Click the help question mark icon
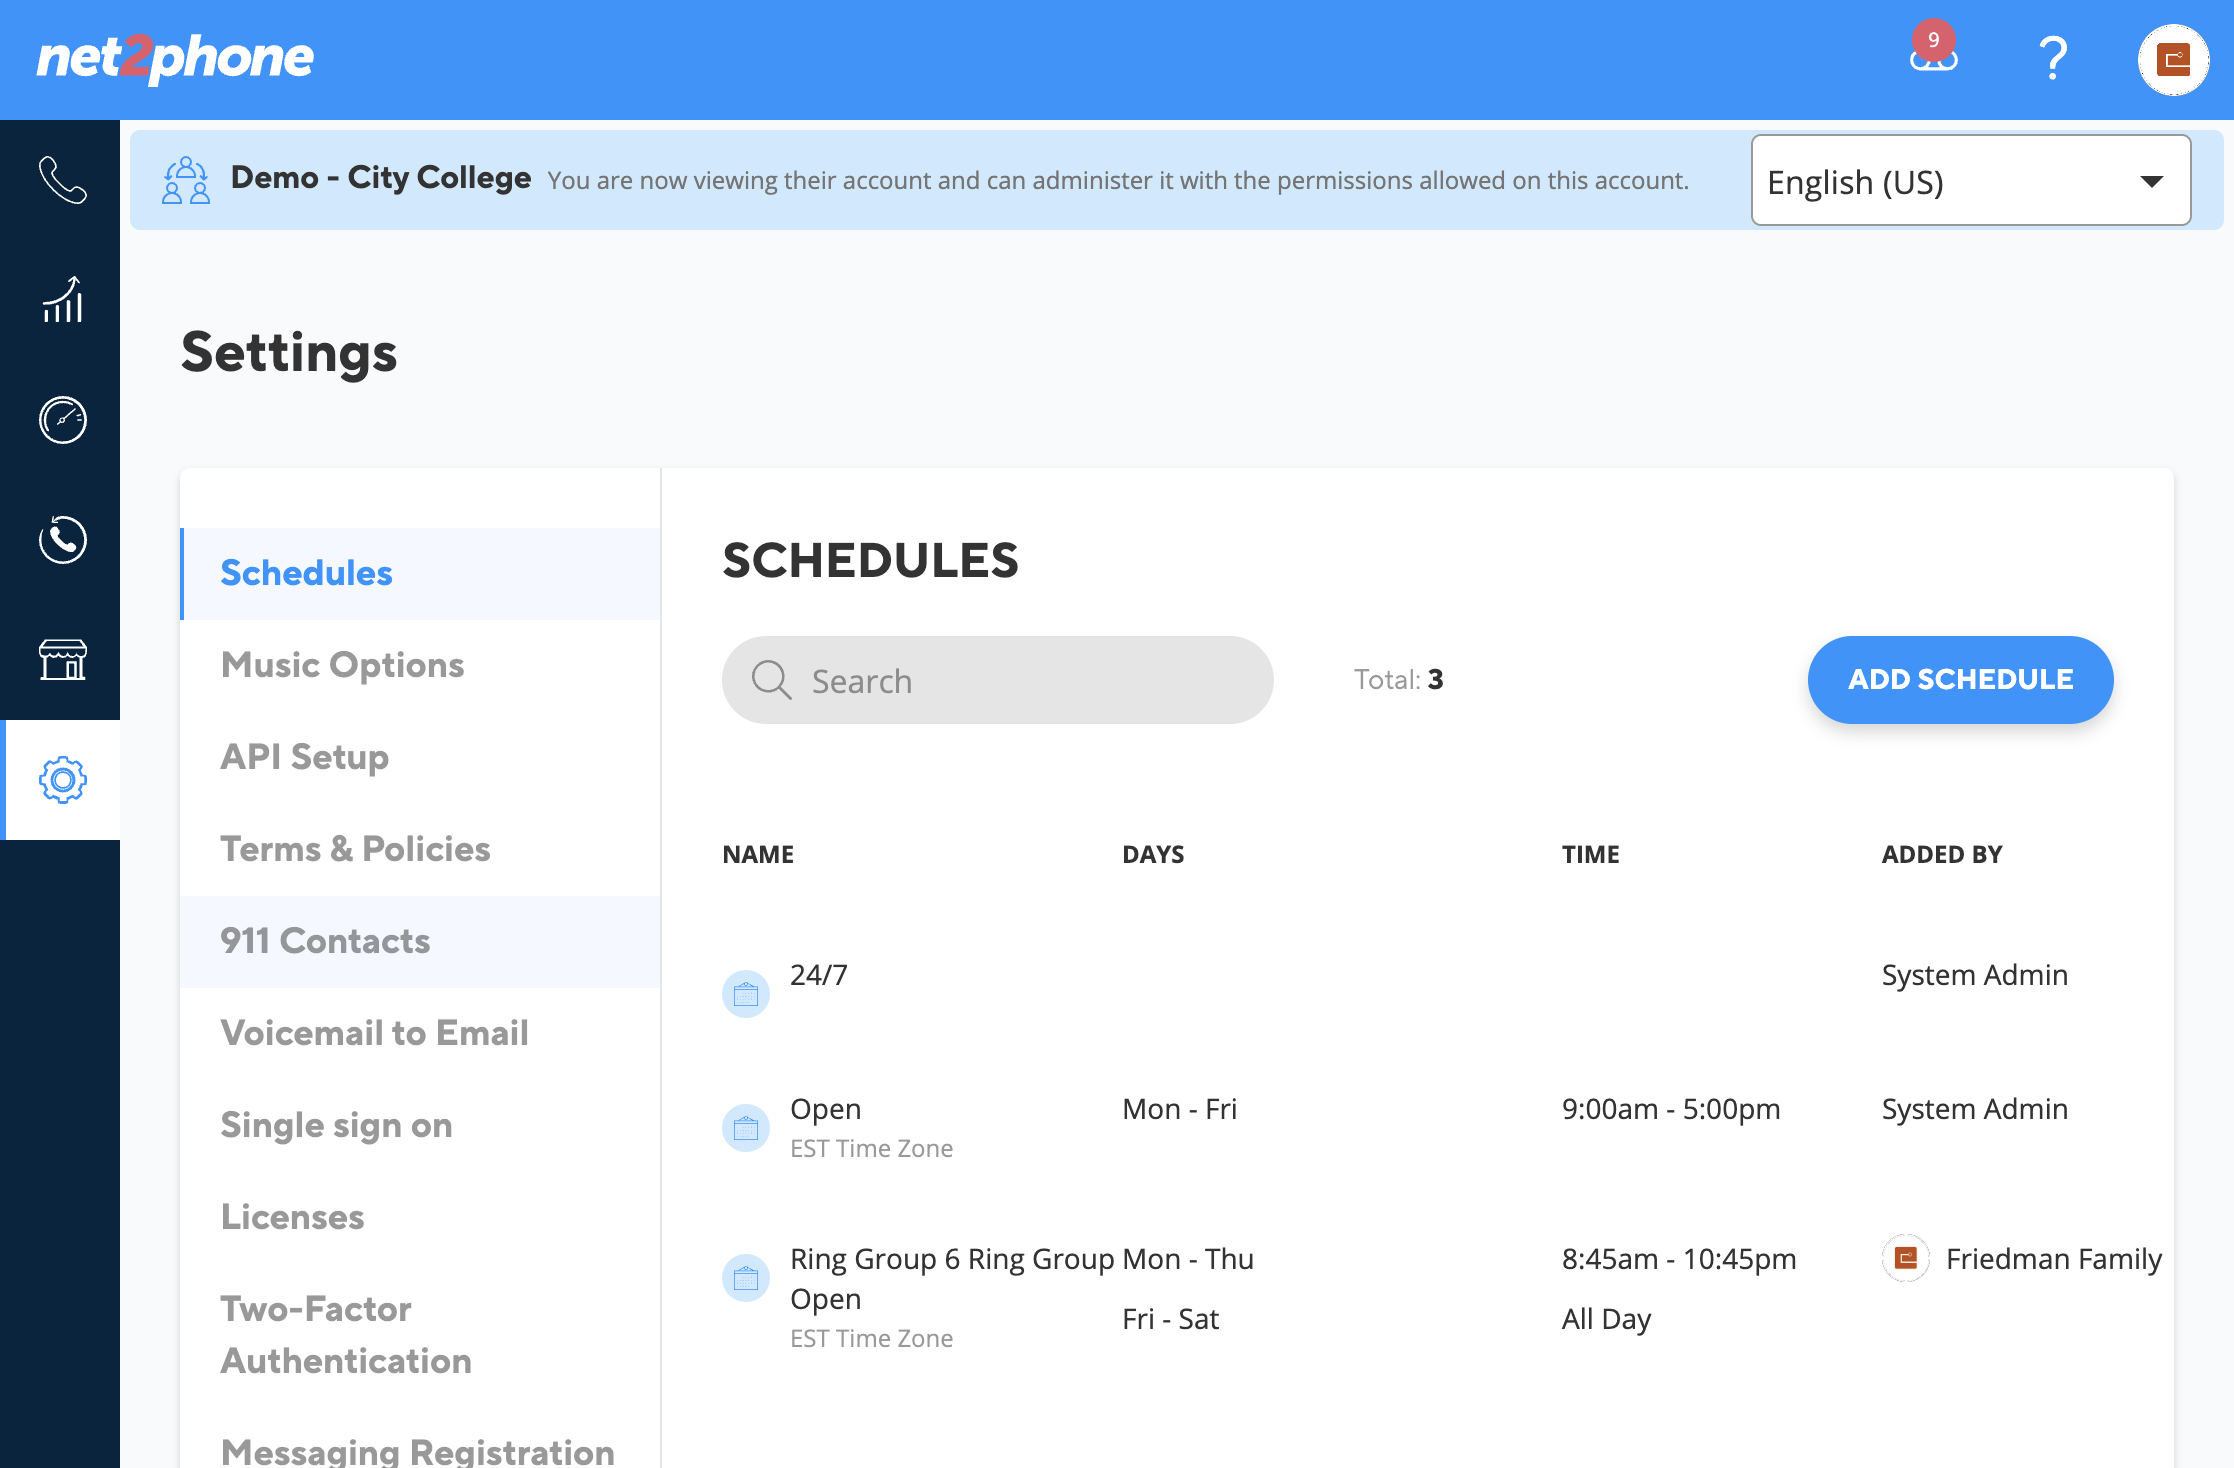The width and height of the screenshot is (2234, 1468). tap(2053, 58)
